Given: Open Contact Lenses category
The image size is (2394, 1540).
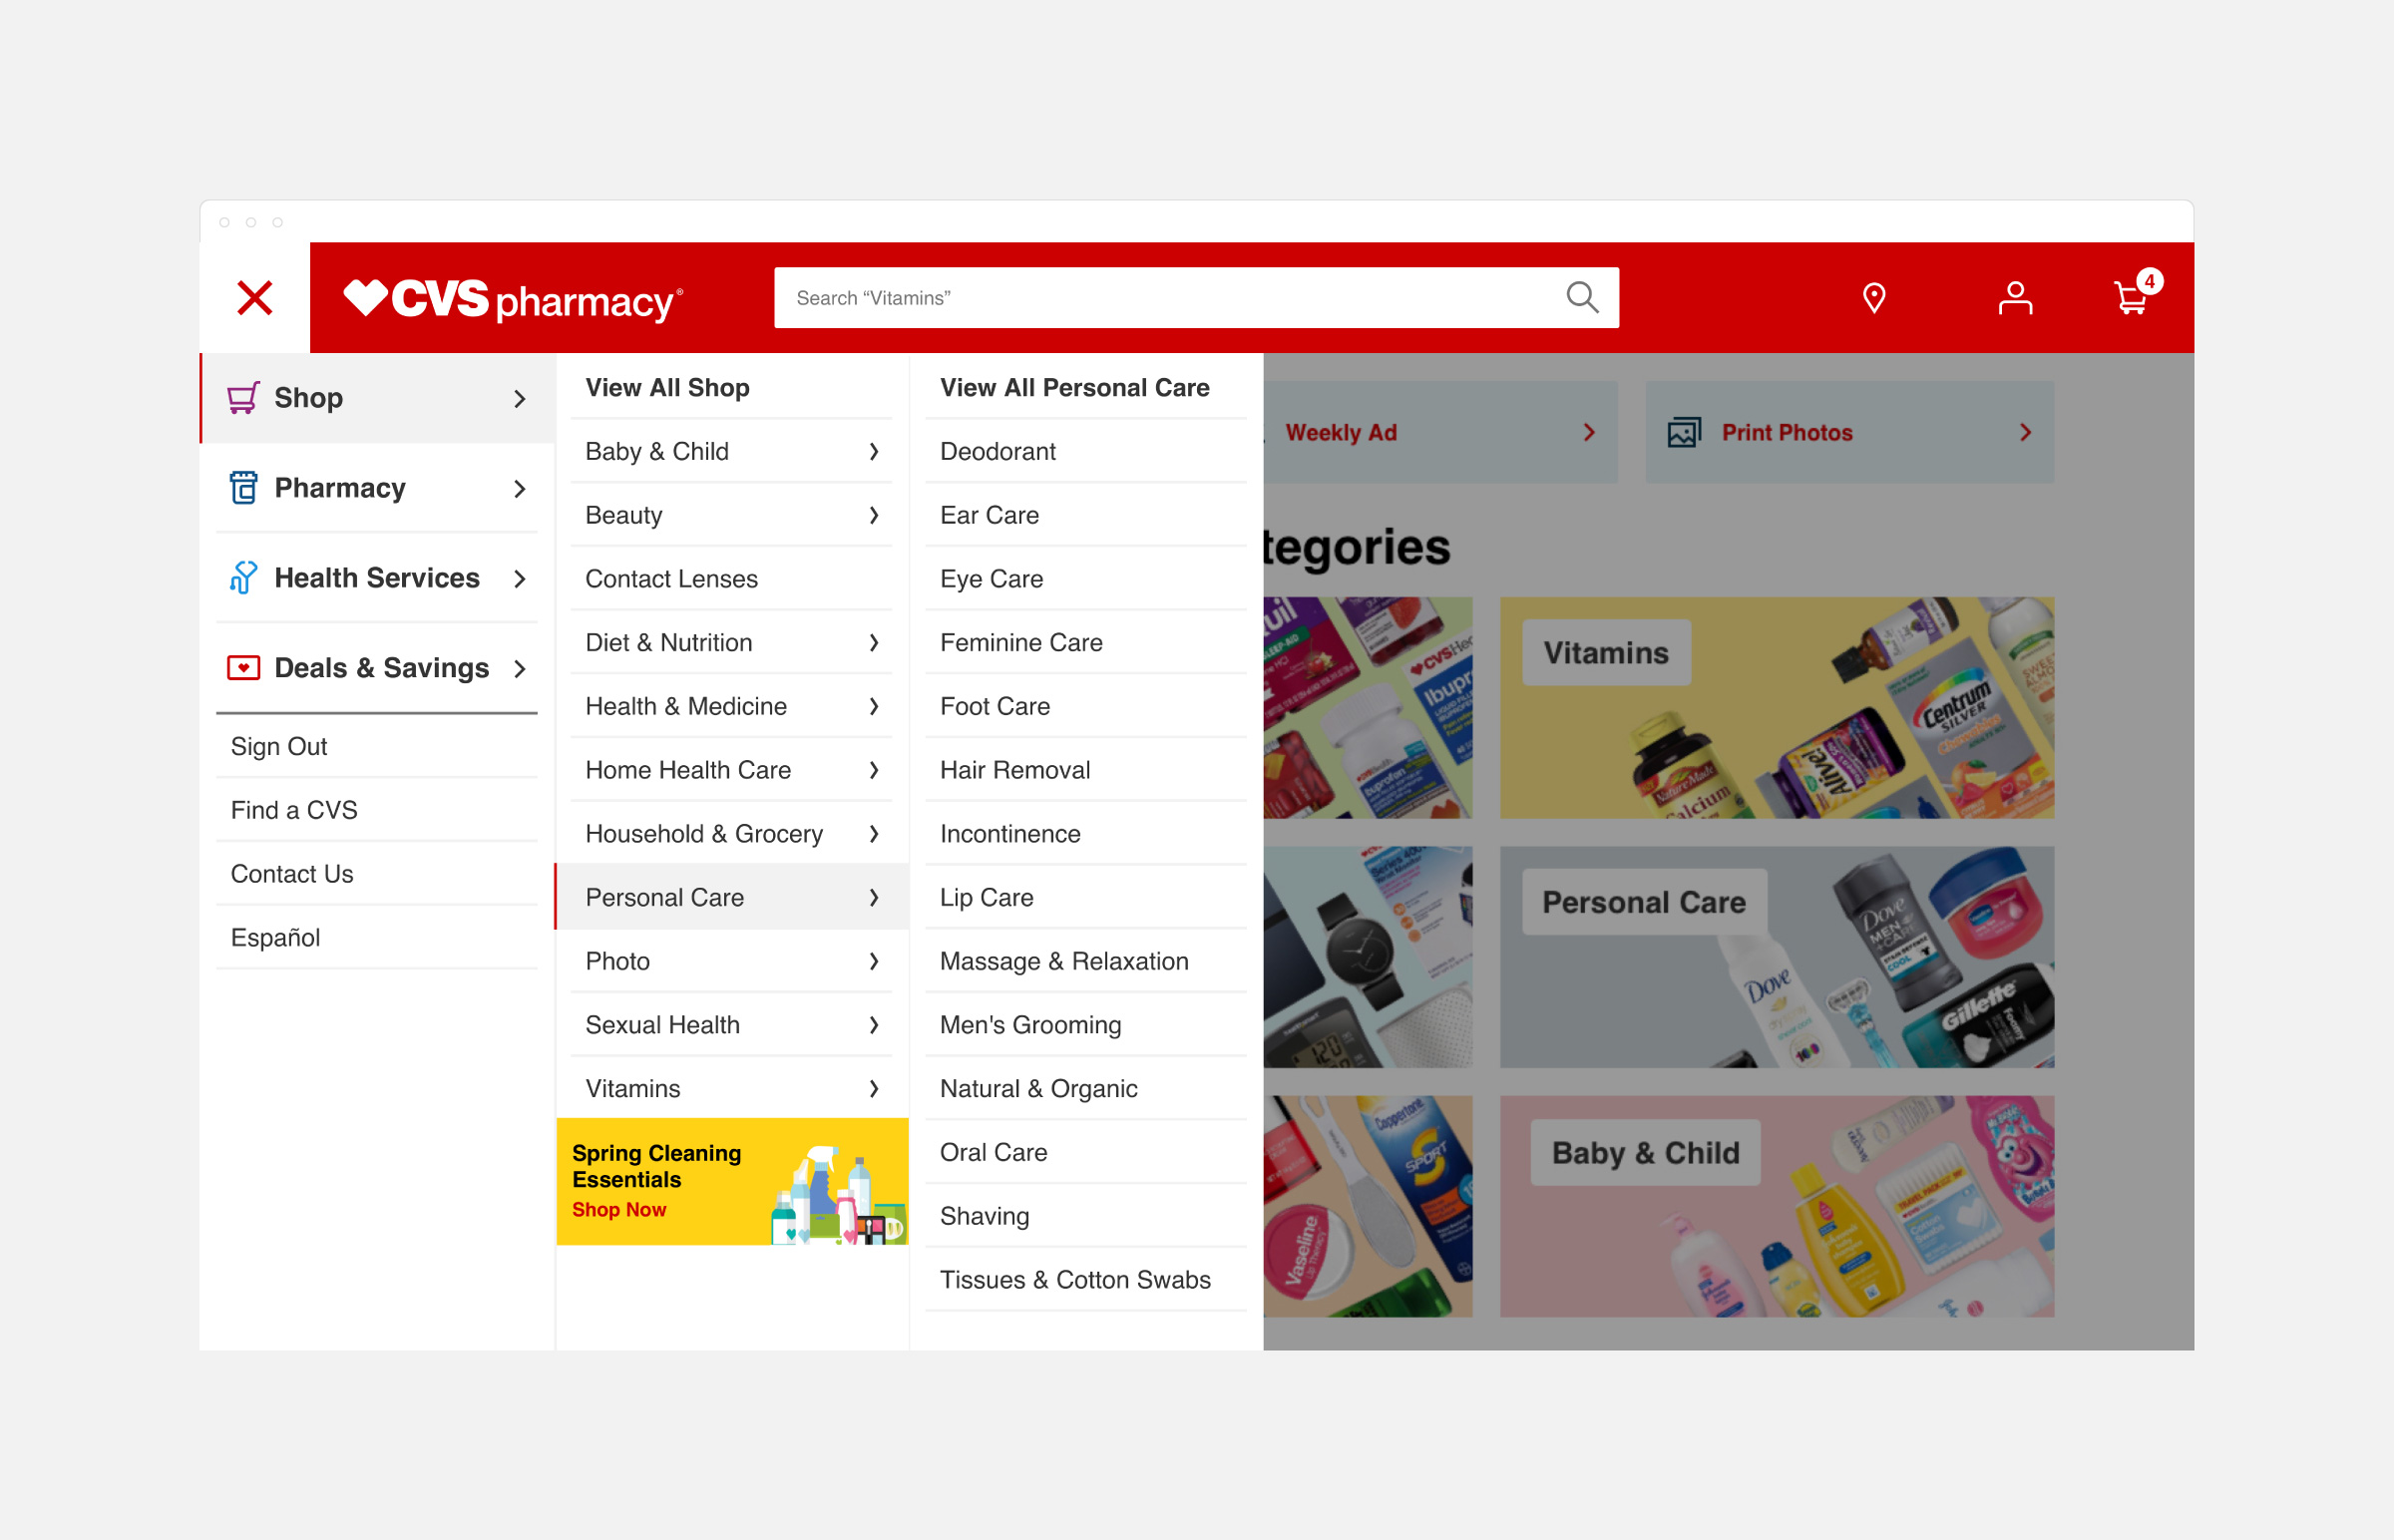Looking at the screenshot, I should (732, 579).
